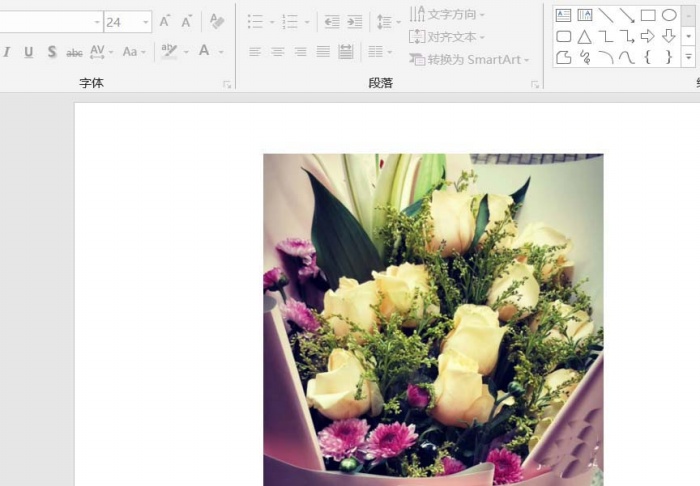Choose the down arrow shape

[x=669, y=37]
